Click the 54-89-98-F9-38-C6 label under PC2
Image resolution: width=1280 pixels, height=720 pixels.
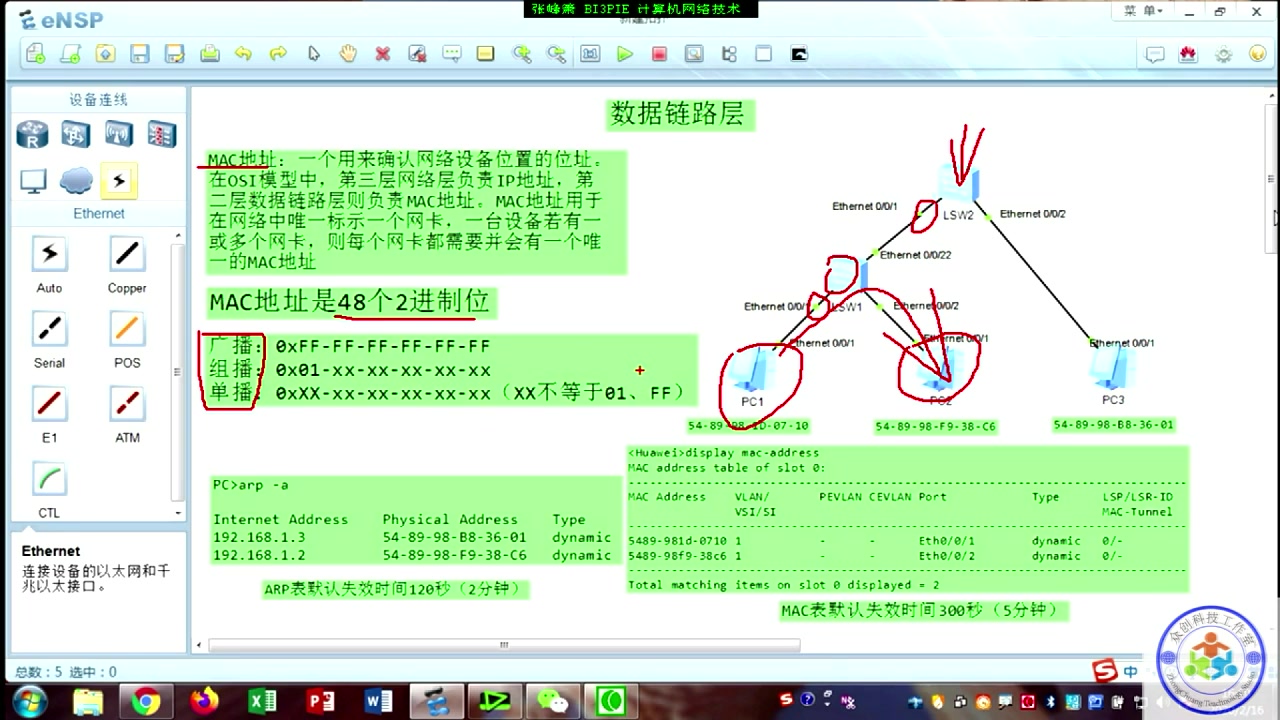(935, 427)
